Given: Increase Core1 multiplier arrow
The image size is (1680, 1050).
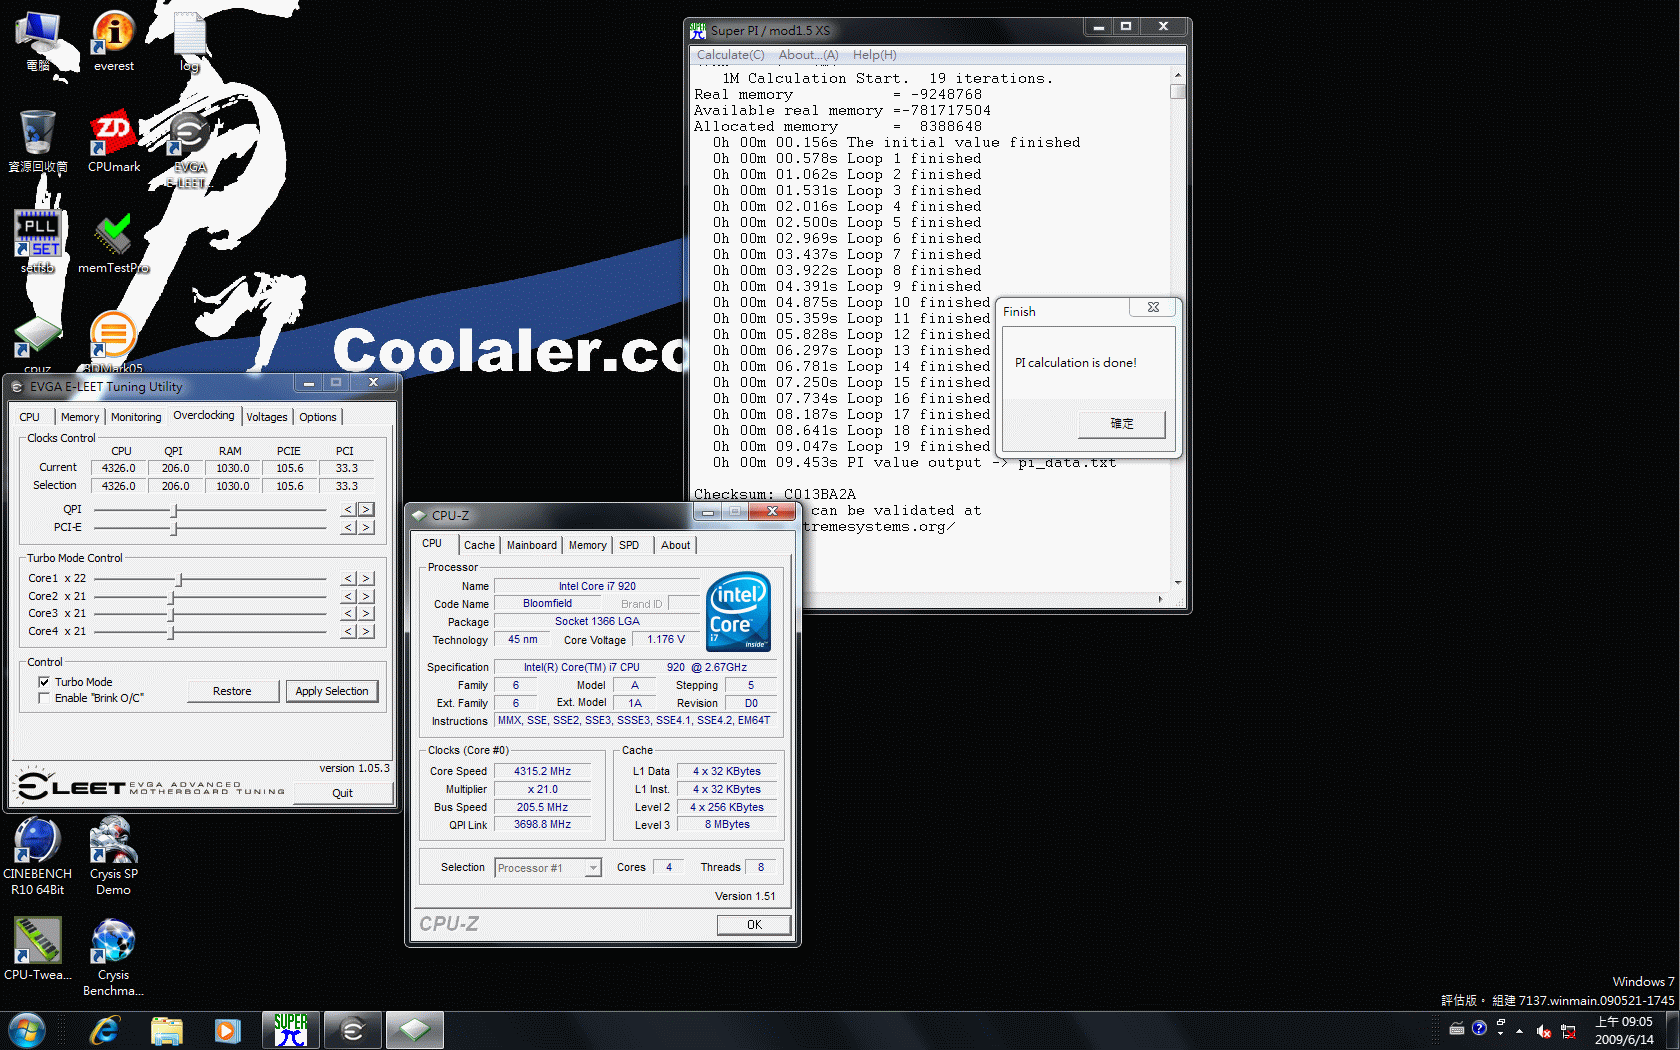Looking at the screenshot, I should point(366,579).
